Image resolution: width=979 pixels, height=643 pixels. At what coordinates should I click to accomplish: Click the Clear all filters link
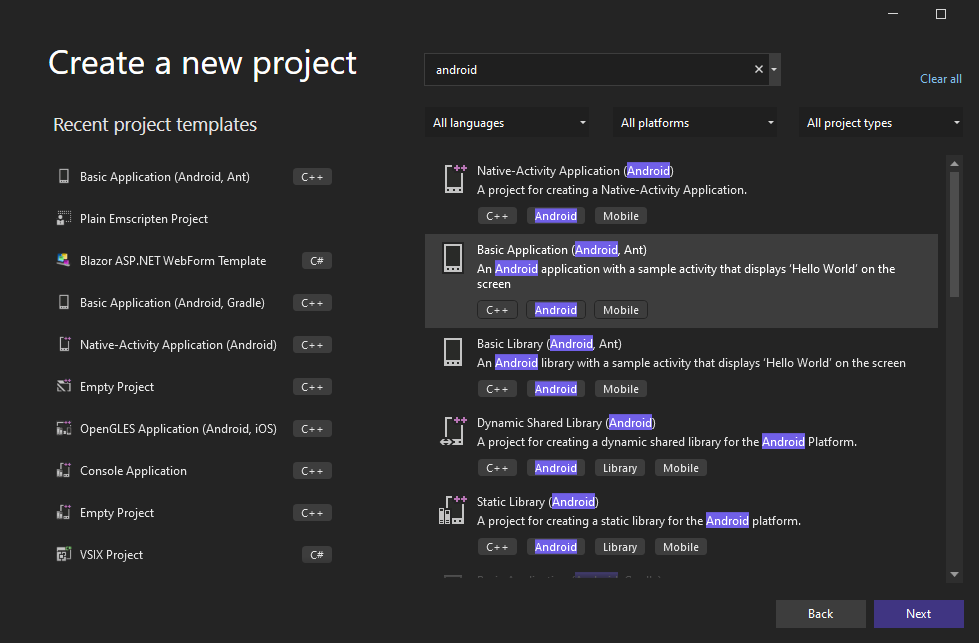click(940, 79)
